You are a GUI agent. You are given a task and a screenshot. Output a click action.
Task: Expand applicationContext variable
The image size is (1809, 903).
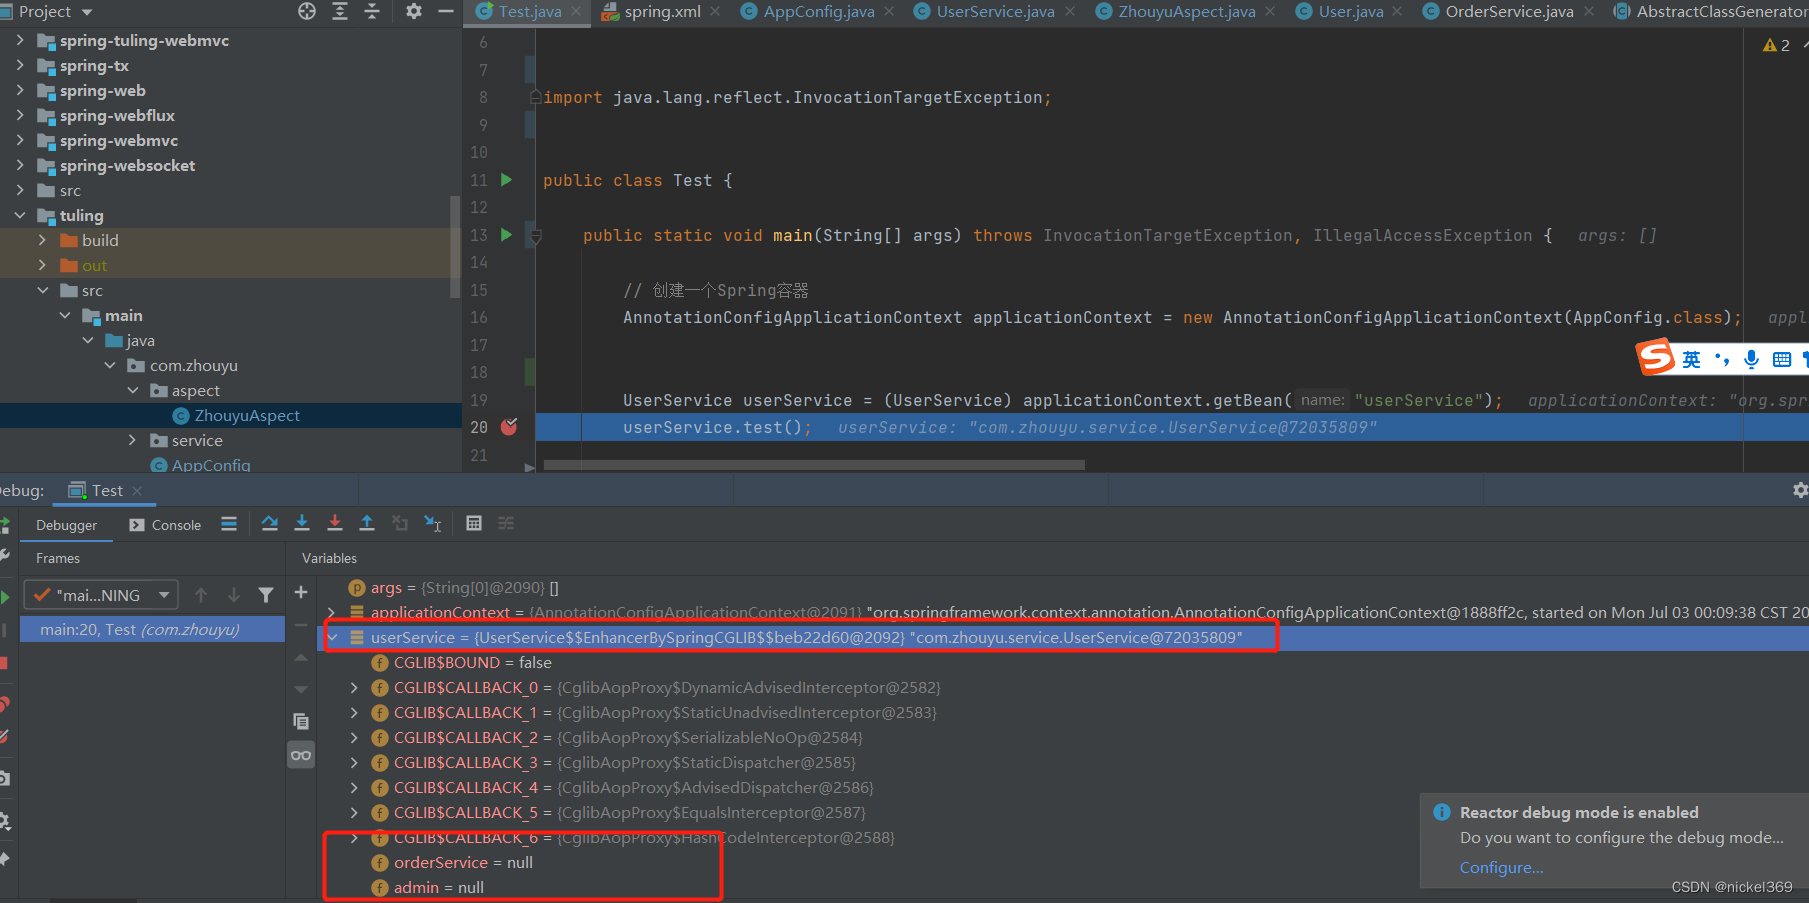(332, 612)
